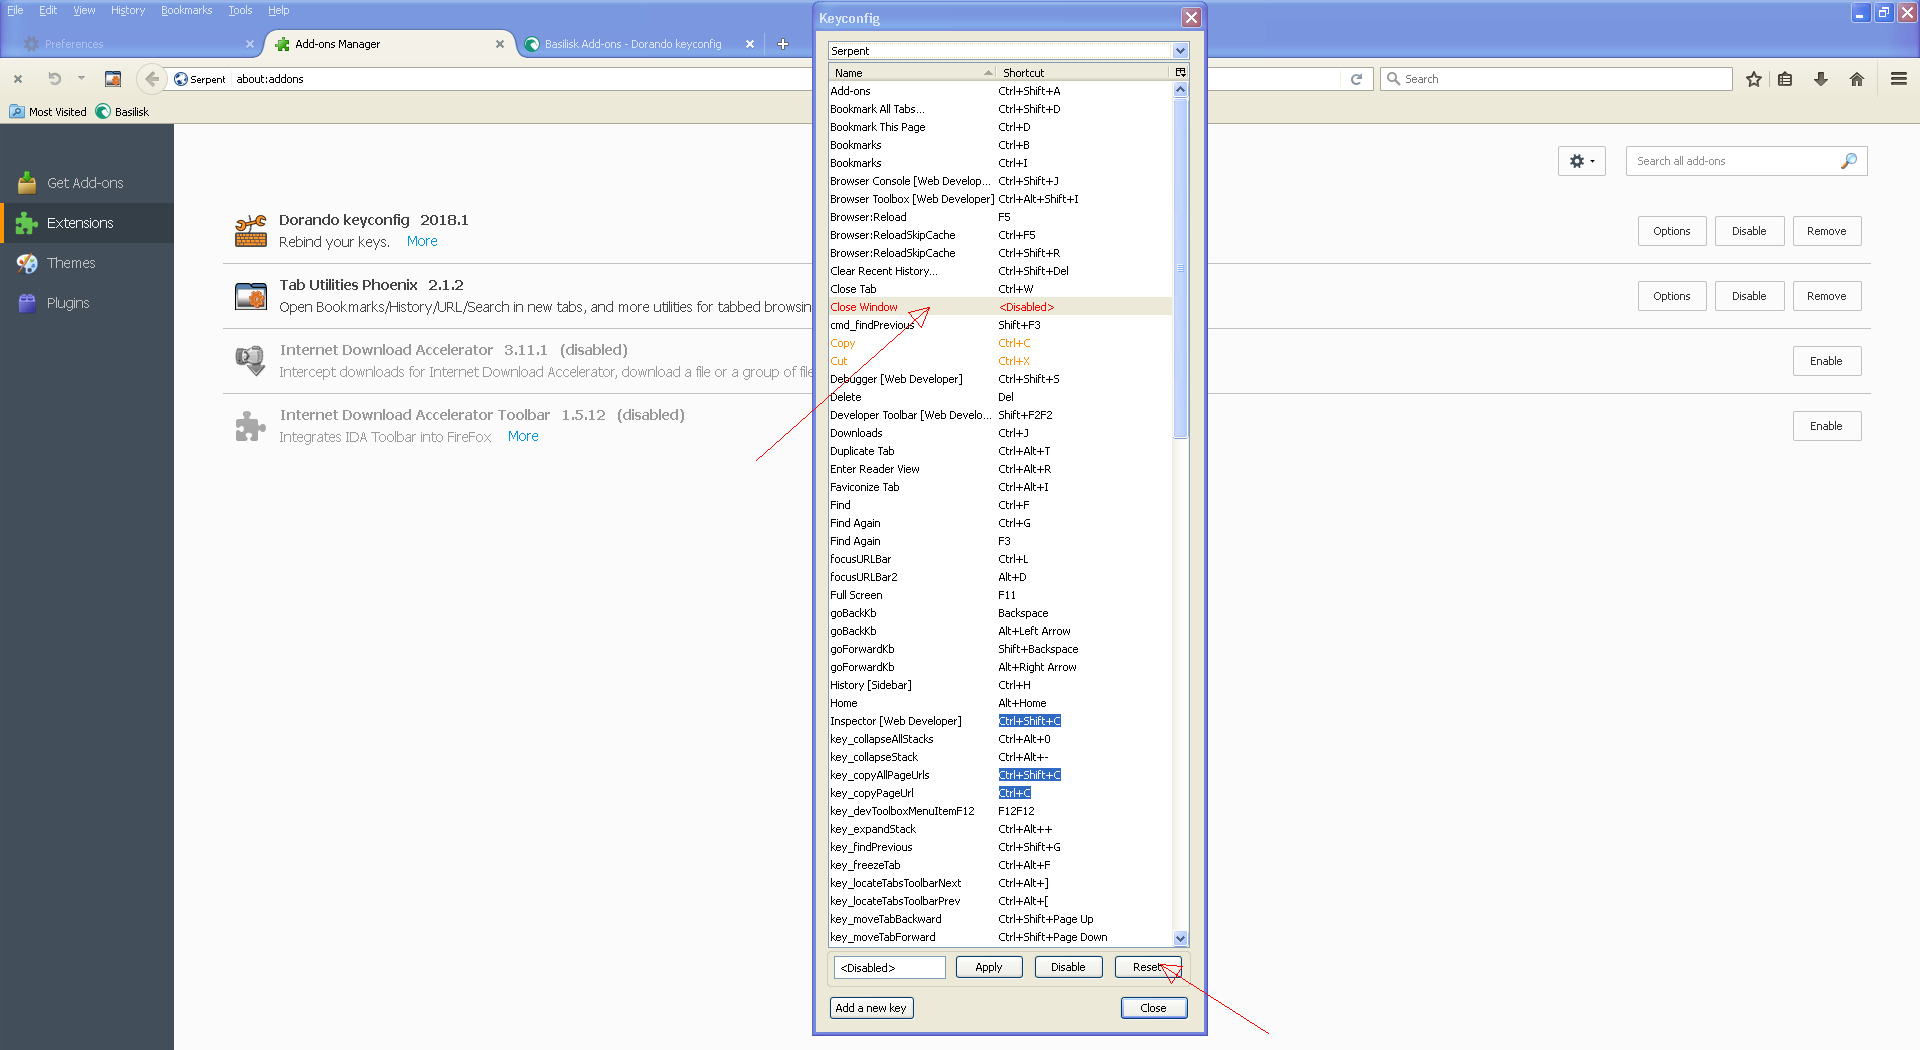
Task: Click the scroll up arrow in Keyconfig list
Action: 1180,89
